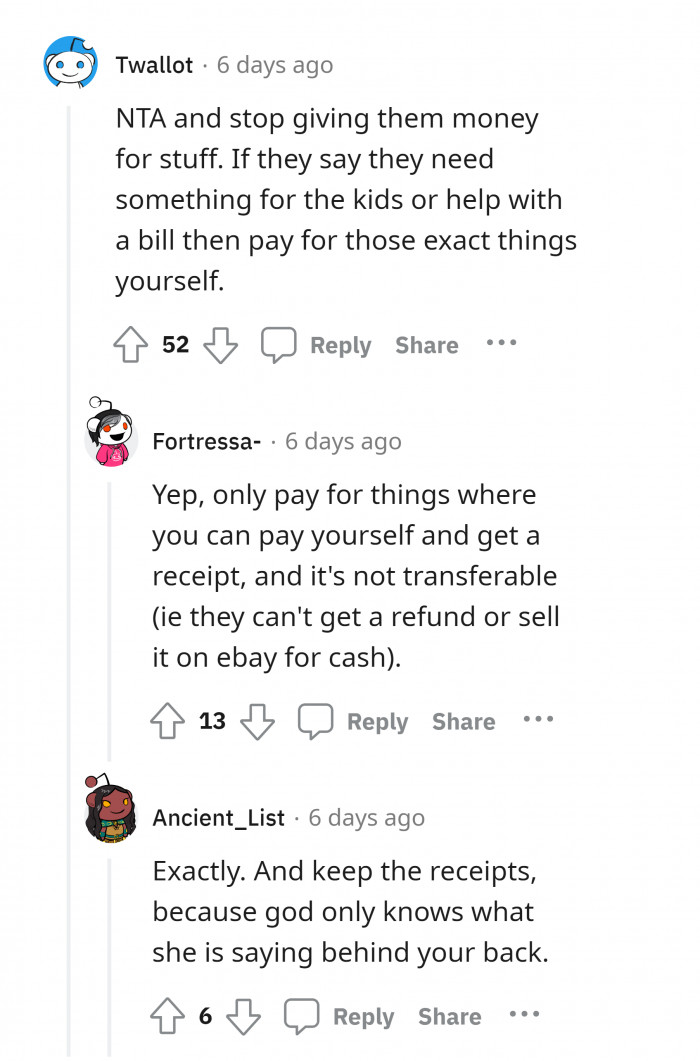
Task: Click Reply under Twallot's comment
Action: (x=340, y=344)
